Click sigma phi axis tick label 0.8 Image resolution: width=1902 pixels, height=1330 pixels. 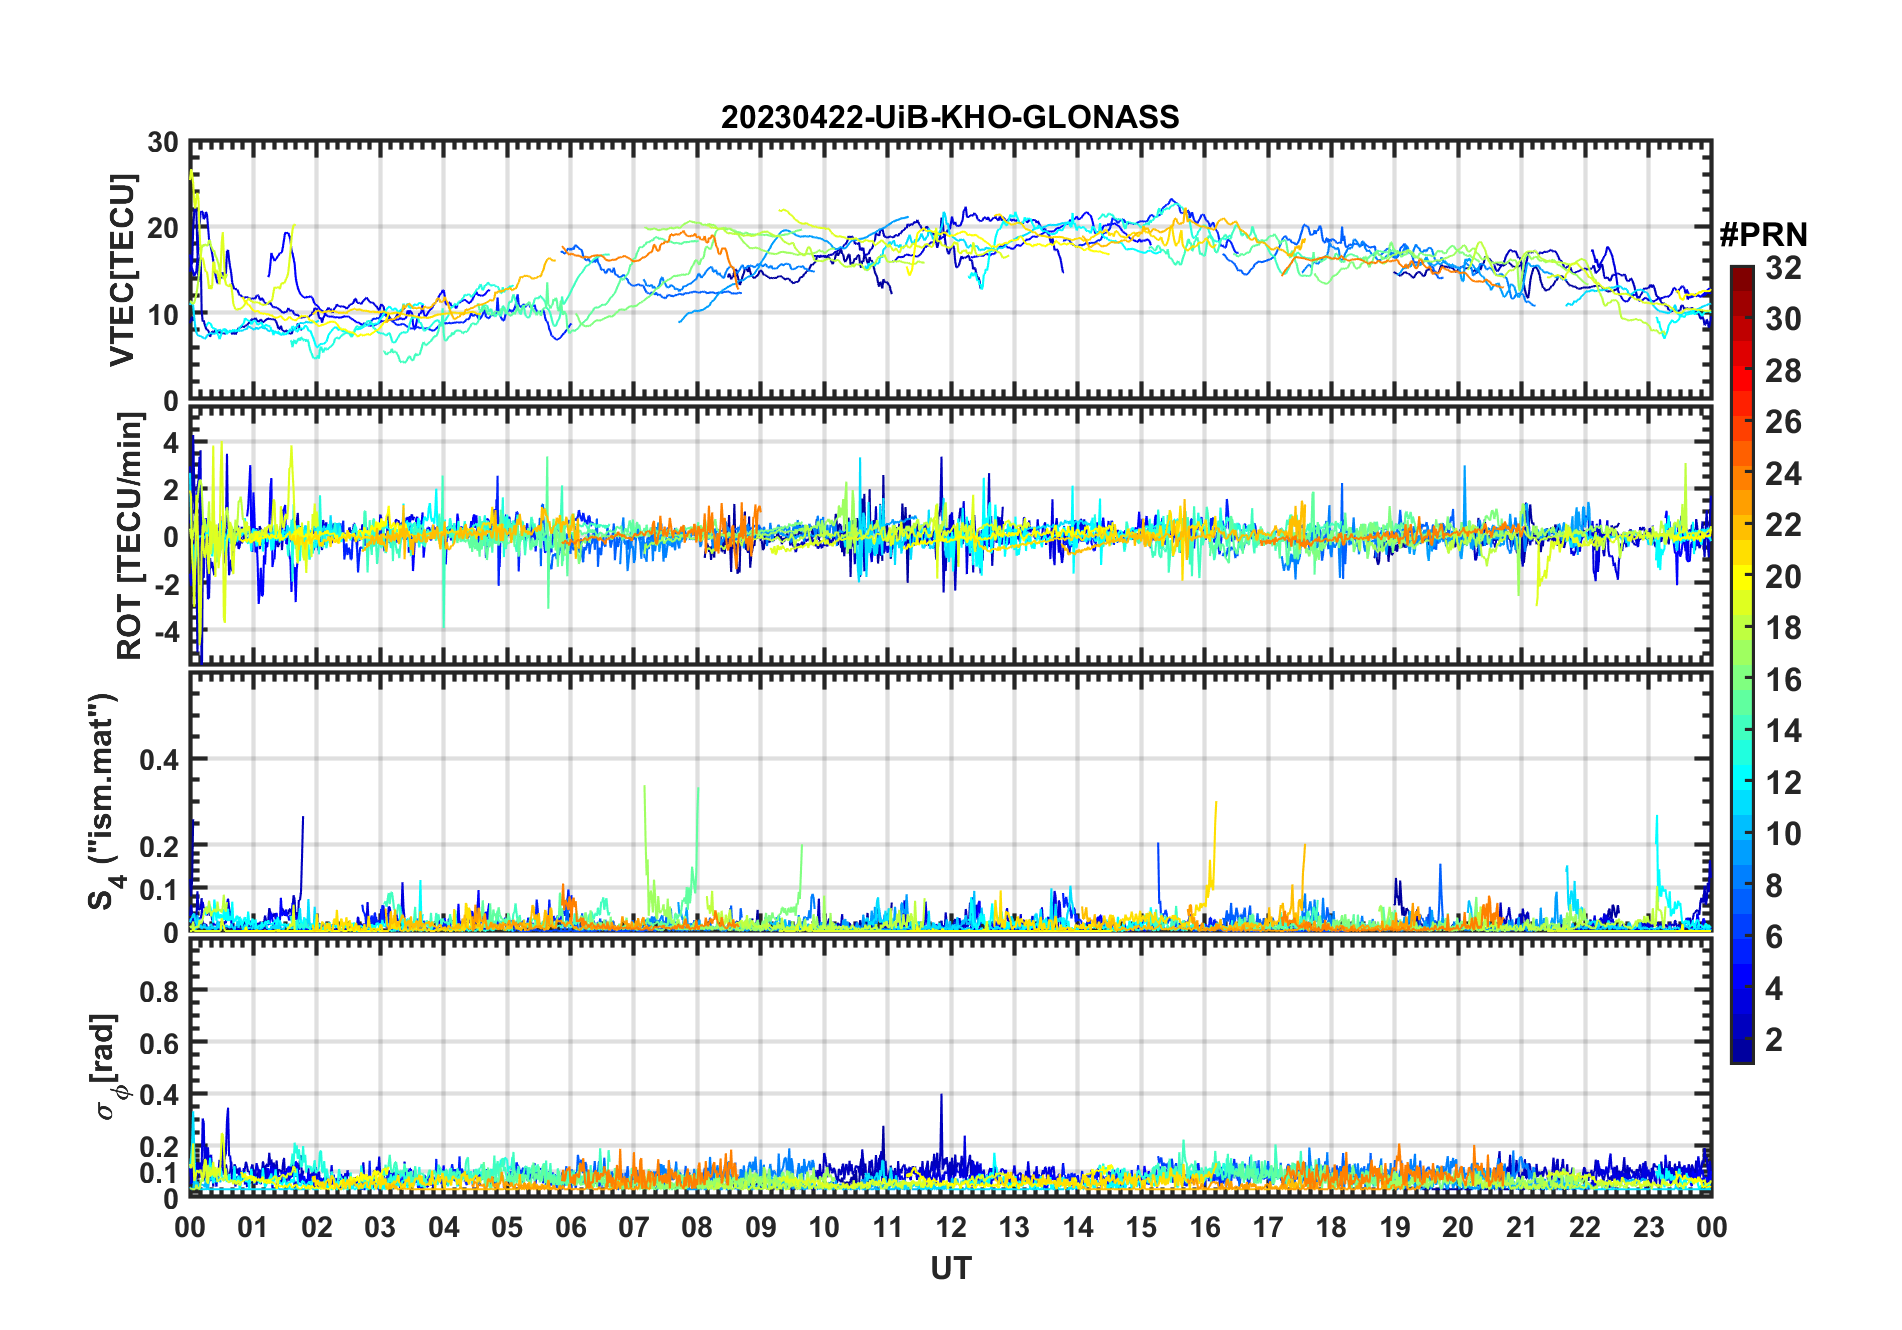pyautogui.click(x=159, y=991)
